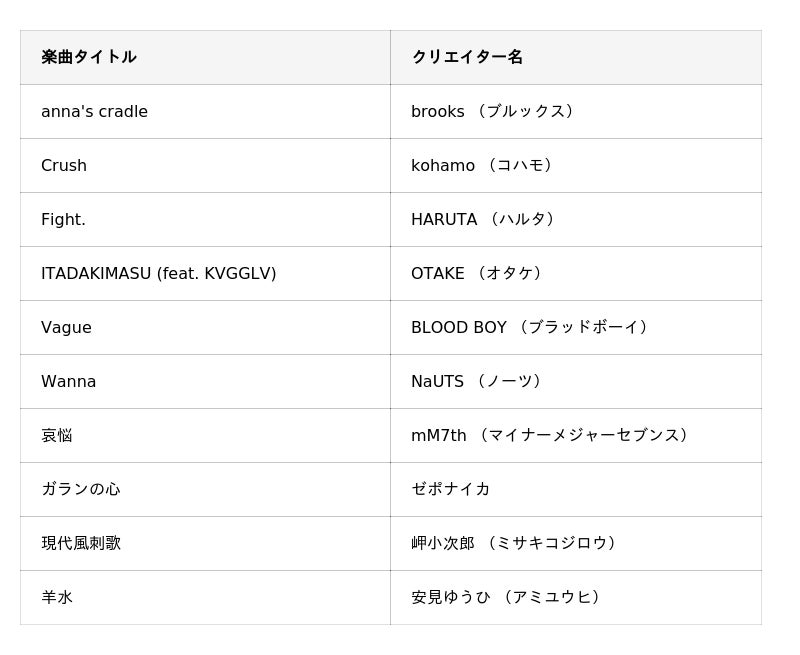Select ITADAKIMASU (feat. KVGGLV) title
Viewport: 800px width, 655px height.
click(158, 273)
